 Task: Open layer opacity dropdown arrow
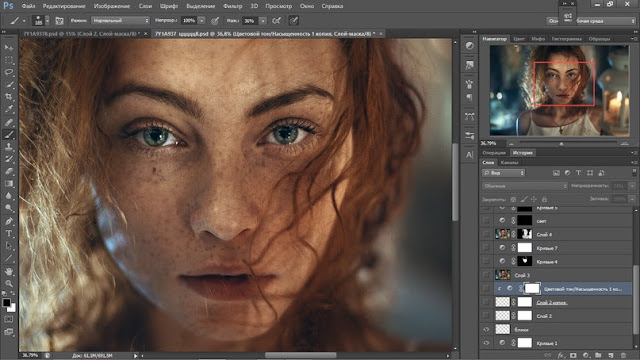pyautogui.click(x=632, y=186)
